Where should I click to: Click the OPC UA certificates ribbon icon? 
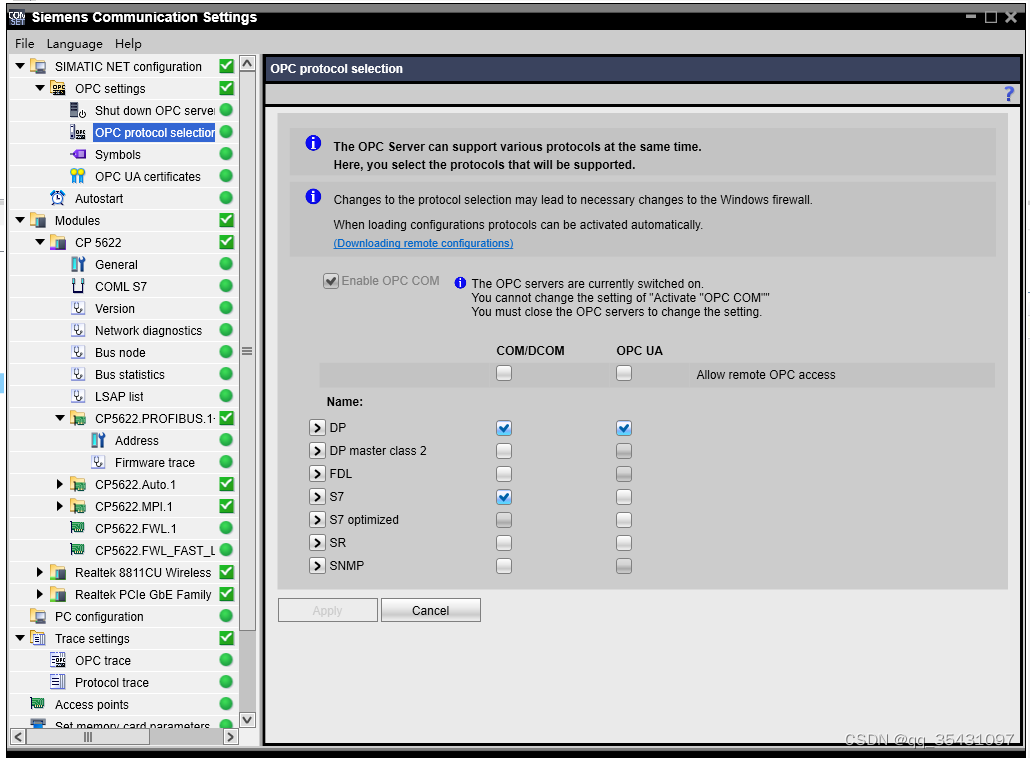78,176
